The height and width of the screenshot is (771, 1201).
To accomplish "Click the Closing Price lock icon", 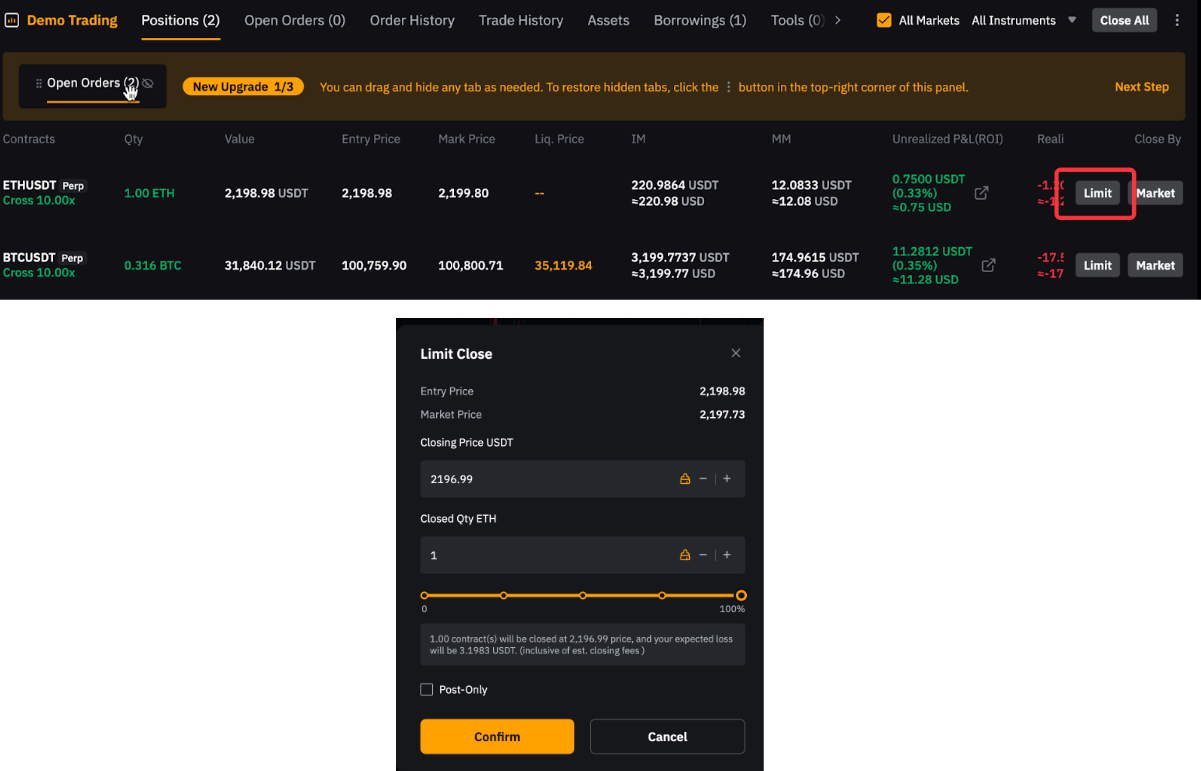I will tap(685, 479).
